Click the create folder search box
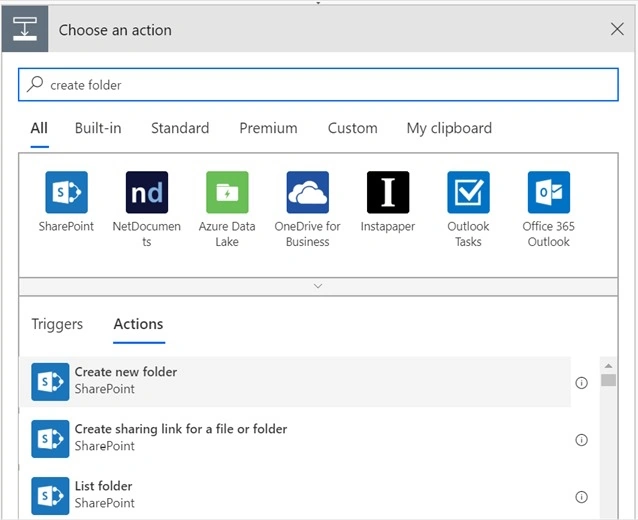 pos(318,85)
